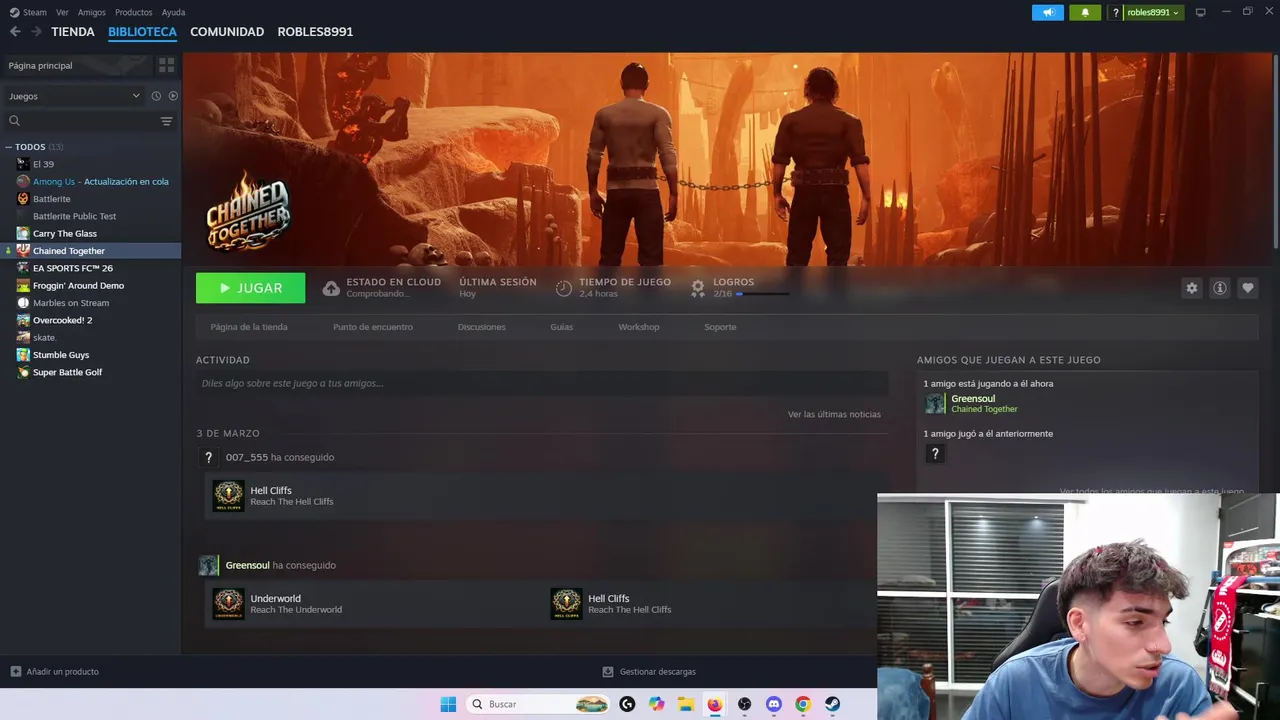Open the Workshop link

(639, 327)
